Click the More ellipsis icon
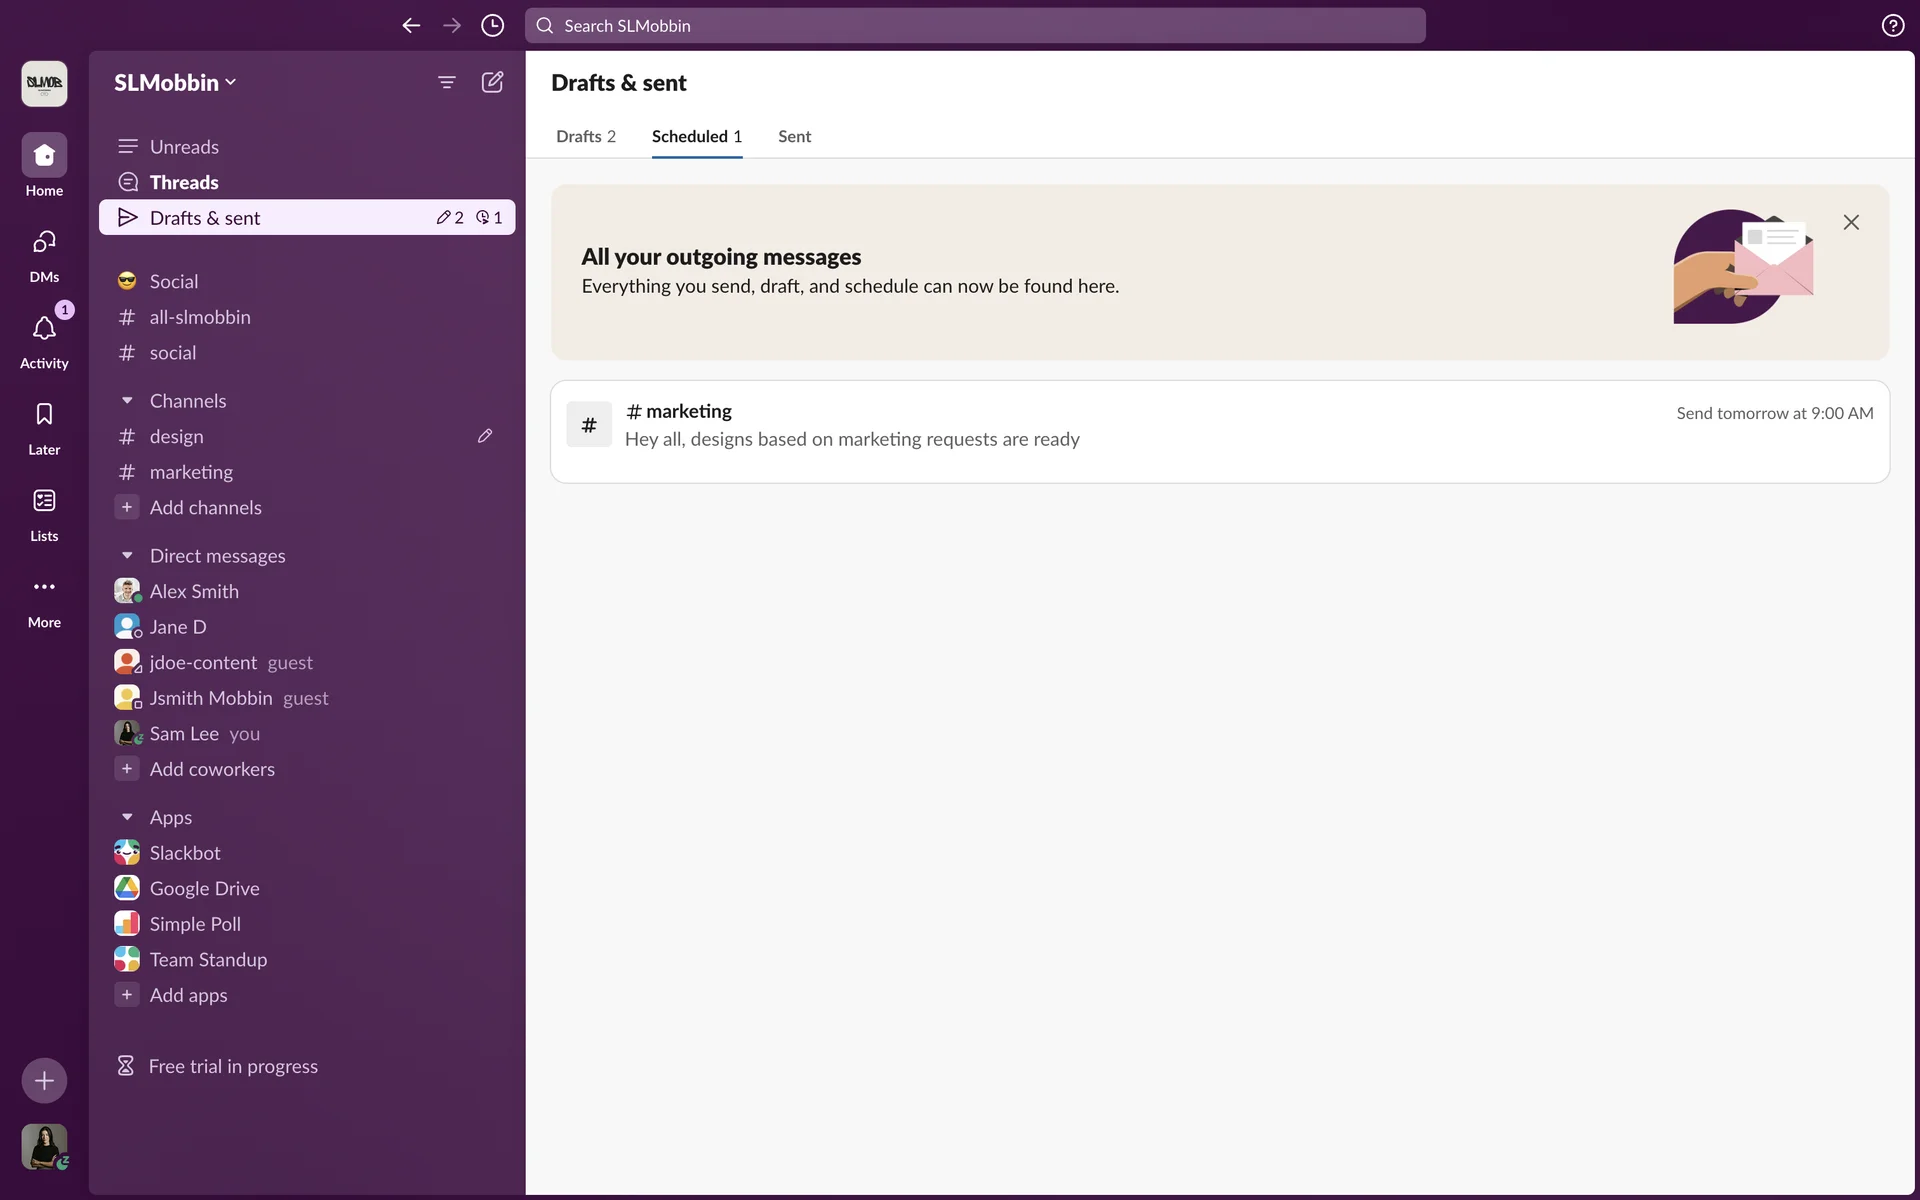The height and width of the screenshot is (1200, 1920). 44,587
